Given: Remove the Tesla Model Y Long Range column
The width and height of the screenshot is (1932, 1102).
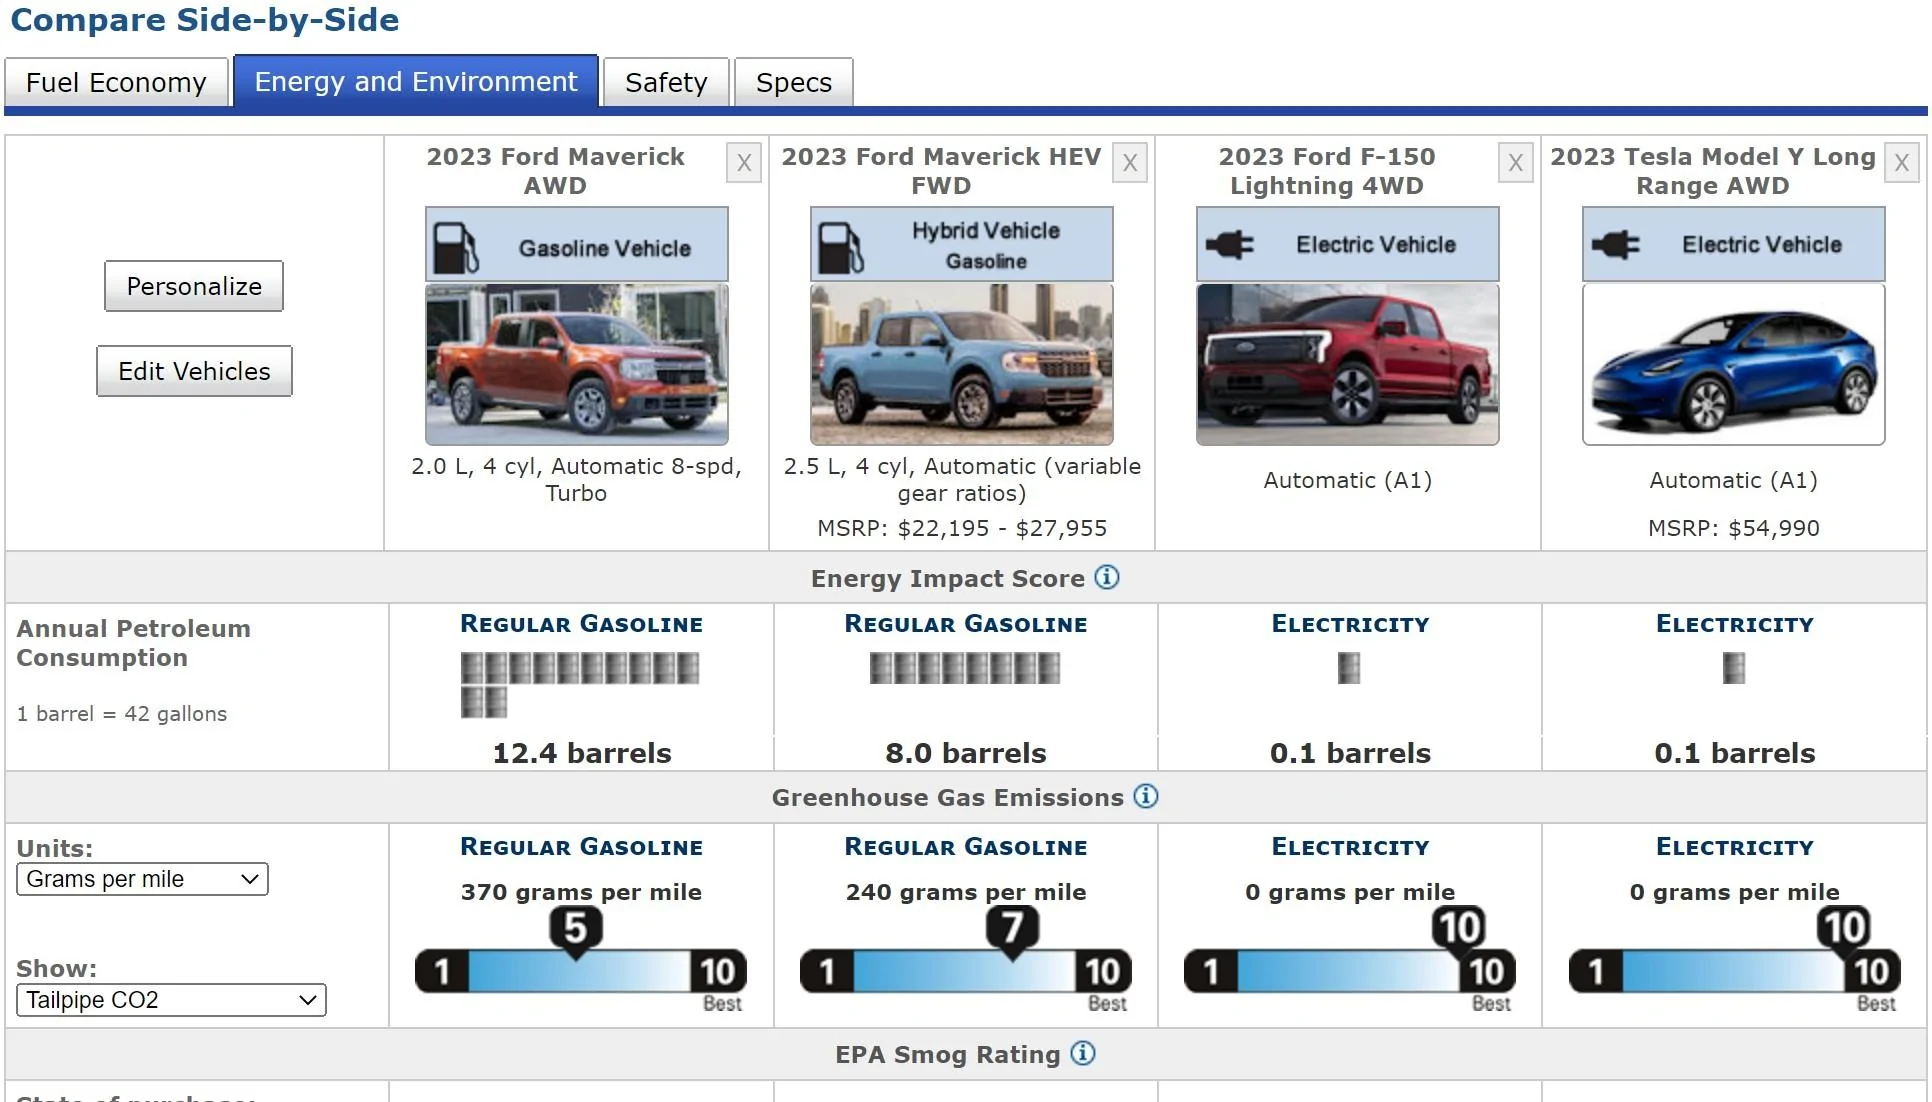Looking at the screenshot, I should [x=1902, y=163].
